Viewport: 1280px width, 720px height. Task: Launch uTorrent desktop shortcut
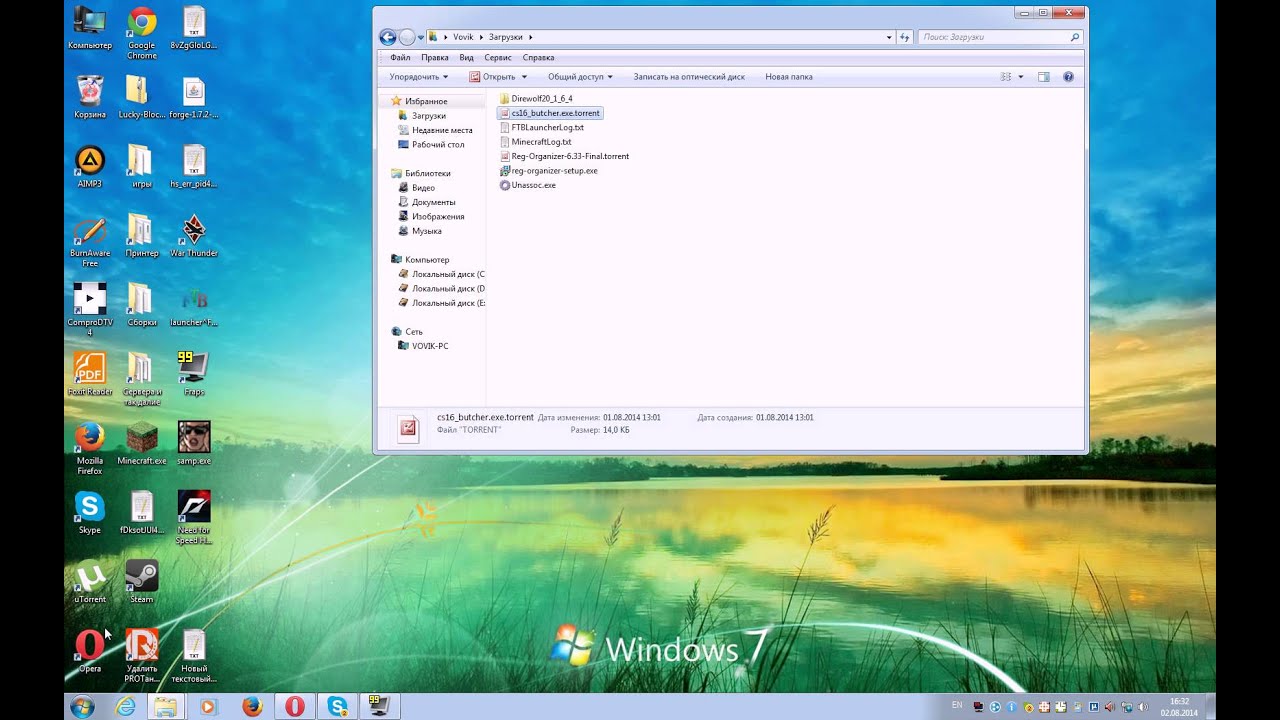click(x=89, y=582)
